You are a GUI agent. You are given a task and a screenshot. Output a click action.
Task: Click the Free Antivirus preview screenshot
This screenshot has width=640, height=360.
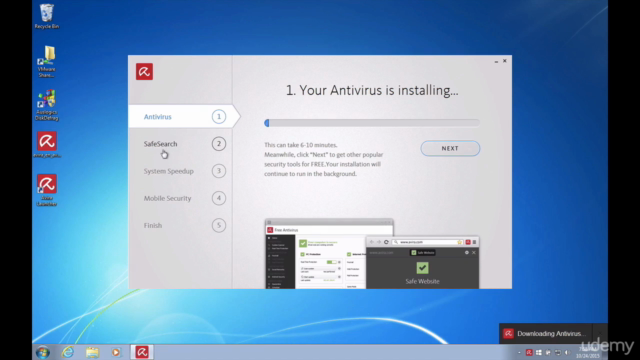[x=315, y=255]
